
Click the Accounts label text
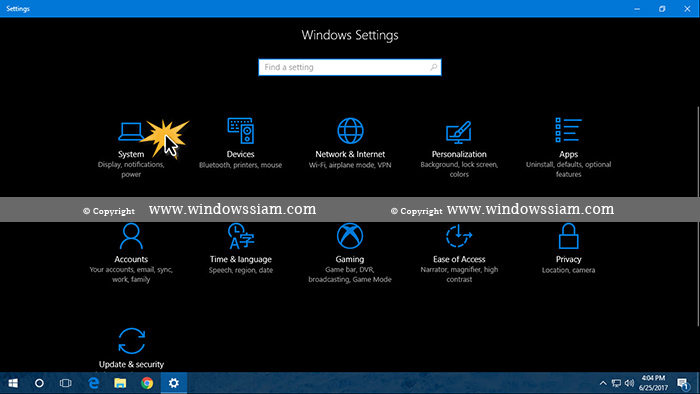pos(131,259)
